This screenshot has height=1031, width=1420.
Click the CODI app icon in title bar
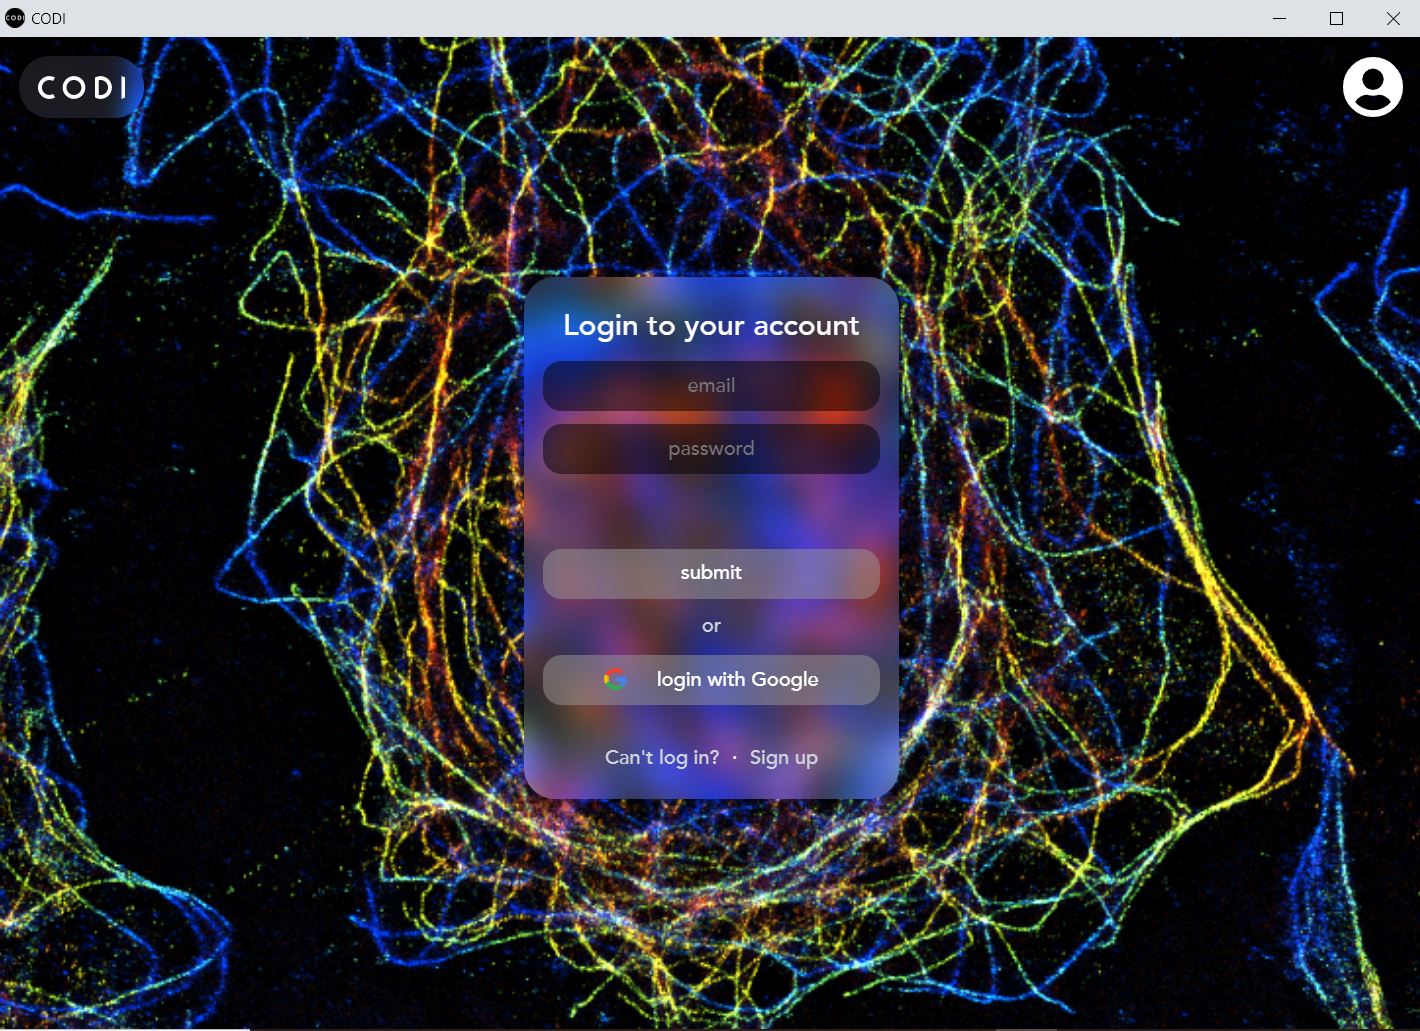[x=15, y=18]
